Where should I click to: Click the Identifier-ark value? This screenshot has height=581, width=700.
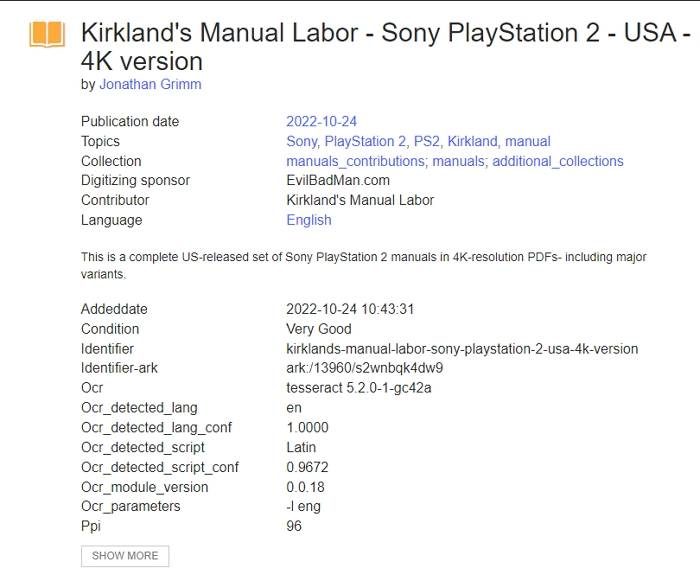364,368
